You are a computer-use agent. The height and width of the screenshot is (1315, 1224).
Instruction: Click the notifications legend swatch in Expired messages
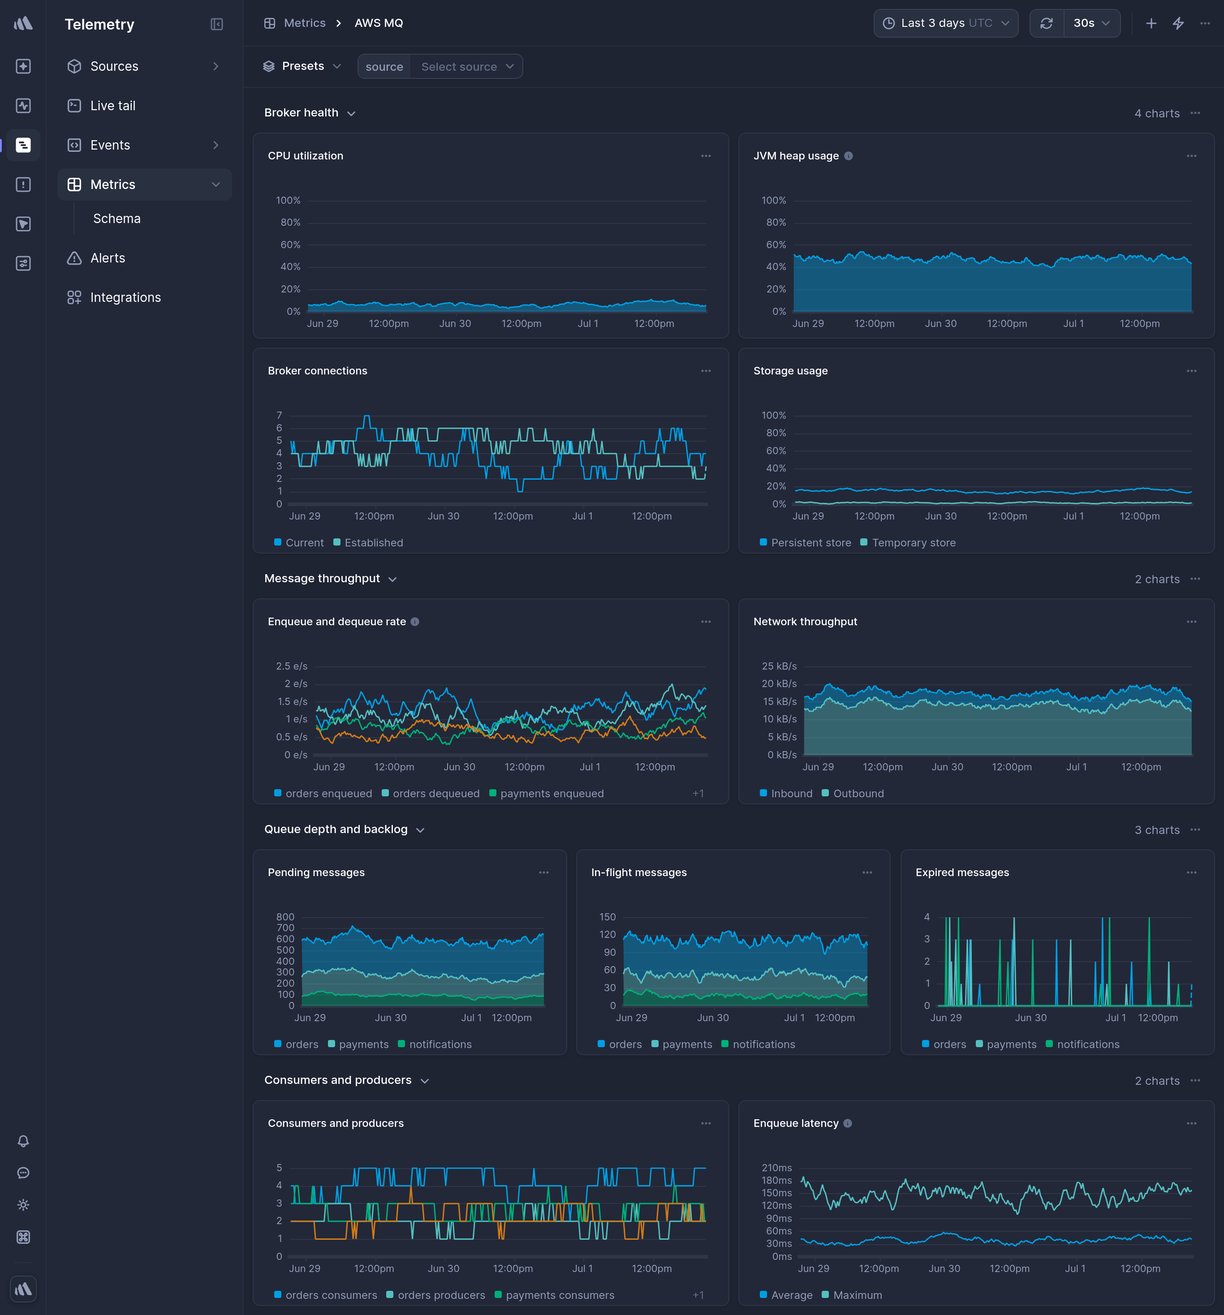coord(1049,1045)
